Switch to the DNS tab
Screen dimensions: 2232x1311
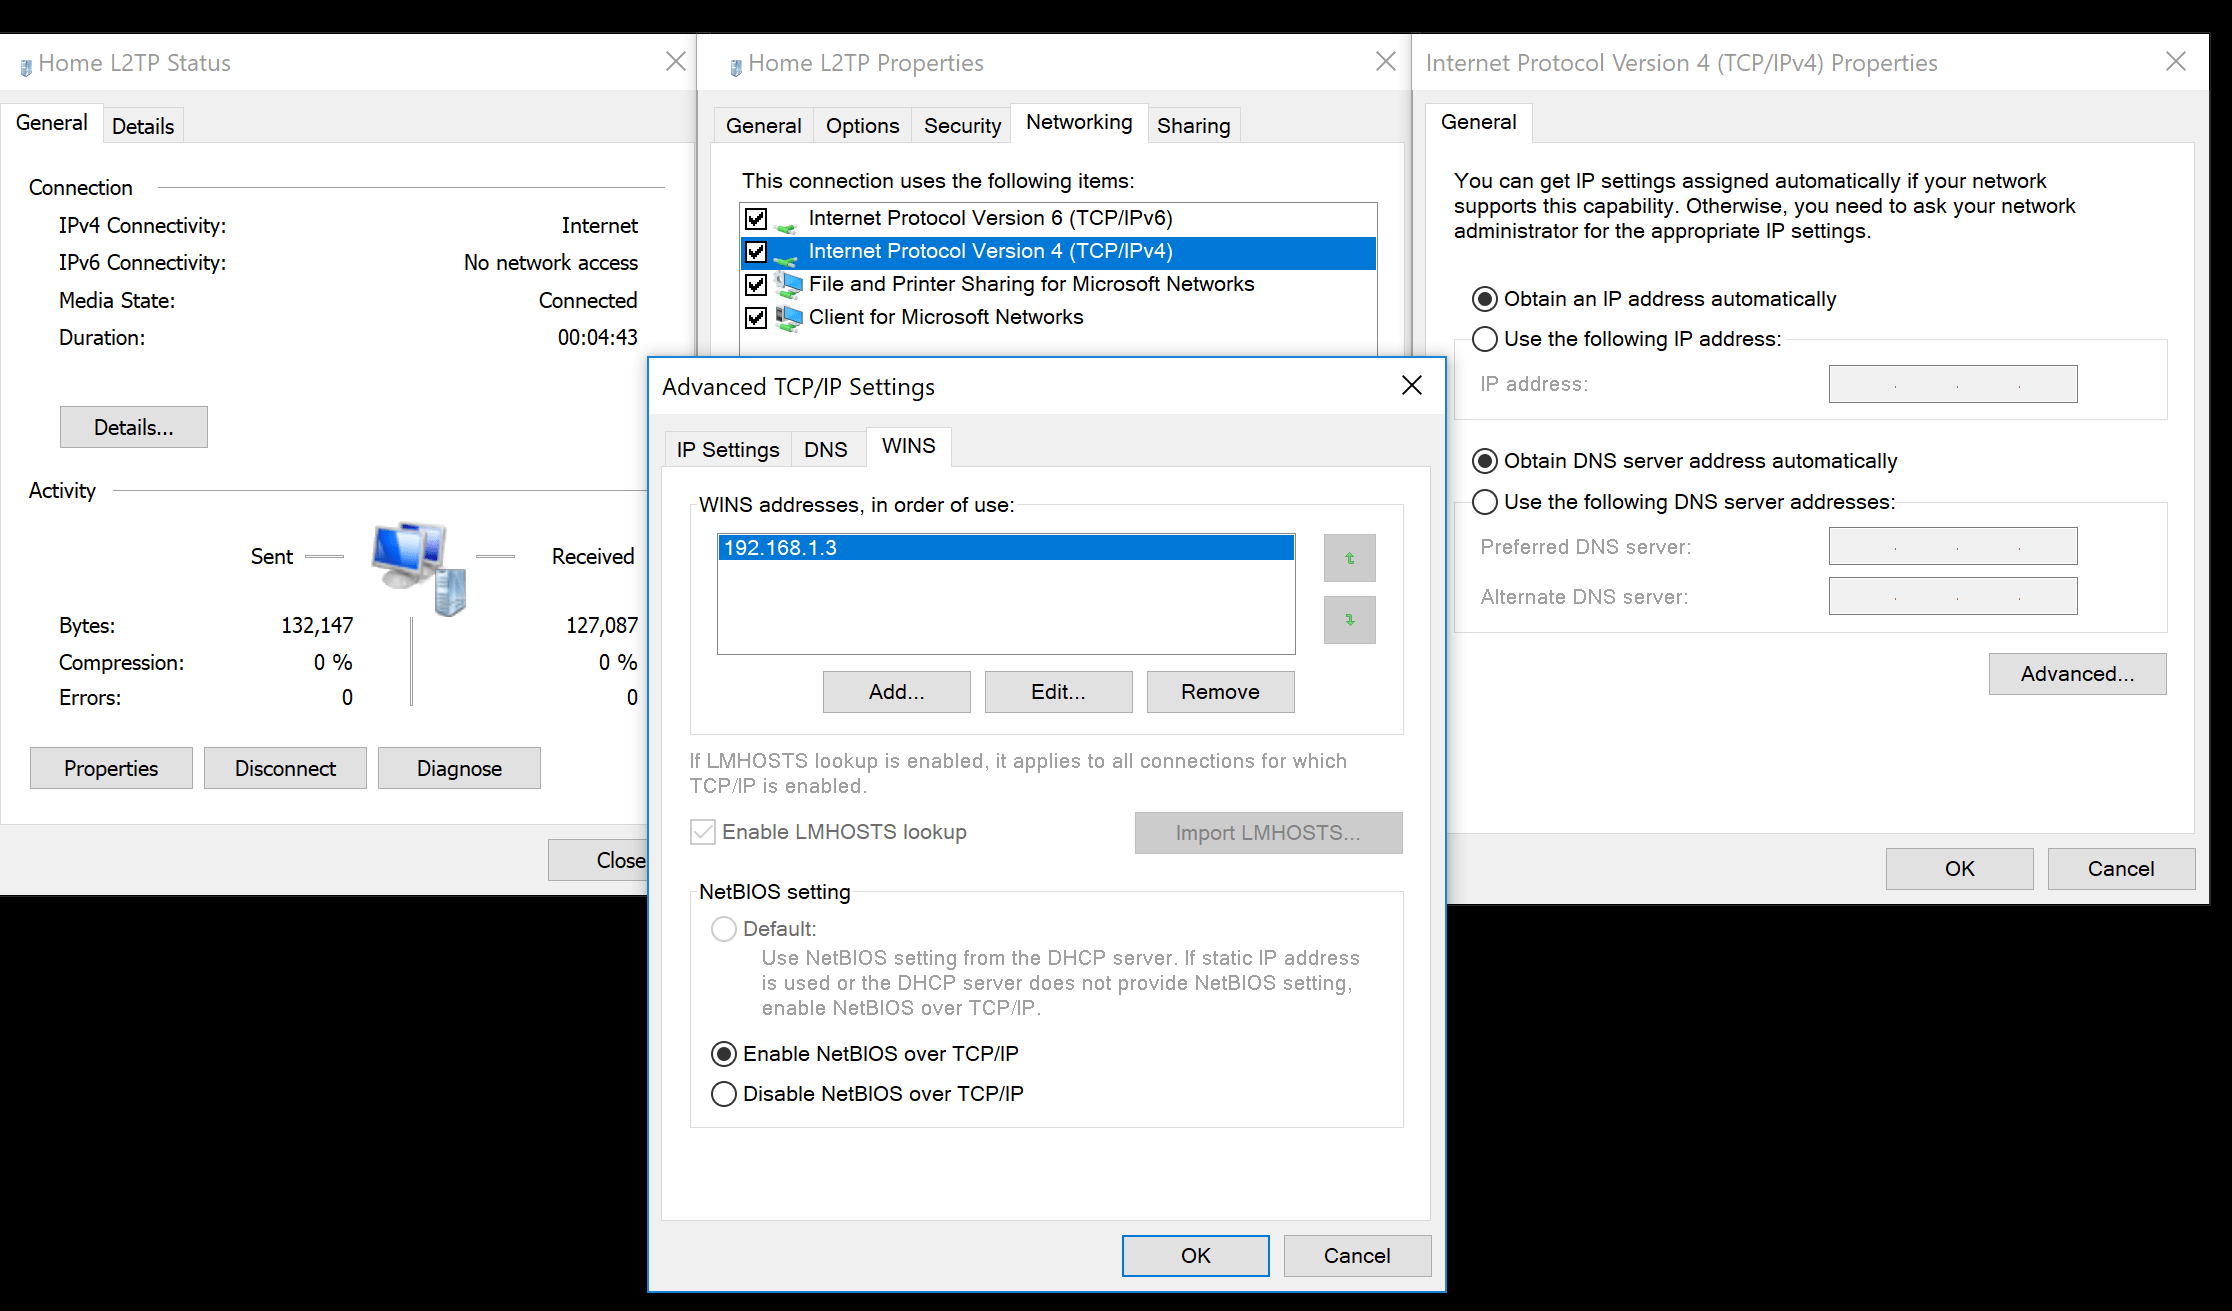827,448
